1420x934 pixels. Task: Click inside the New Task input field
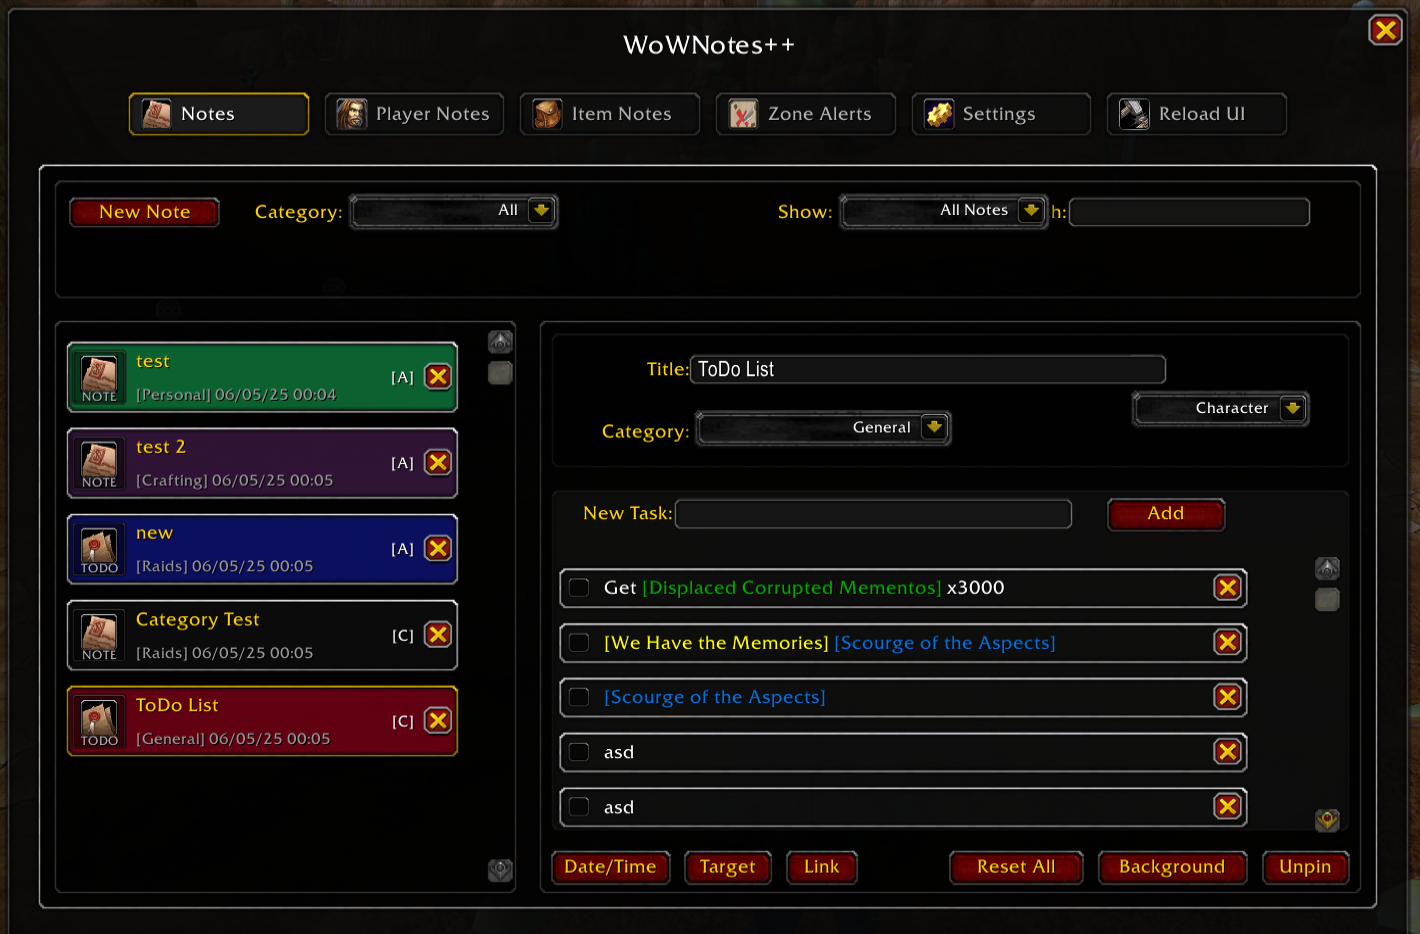(872, 513)
